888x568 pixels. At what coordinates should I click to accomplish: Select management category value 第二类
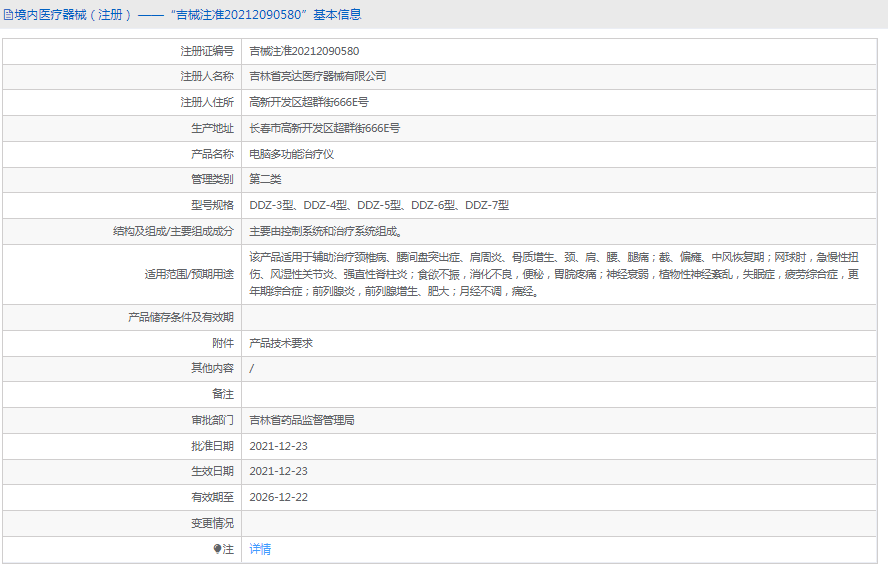click(x=265, y=180)
